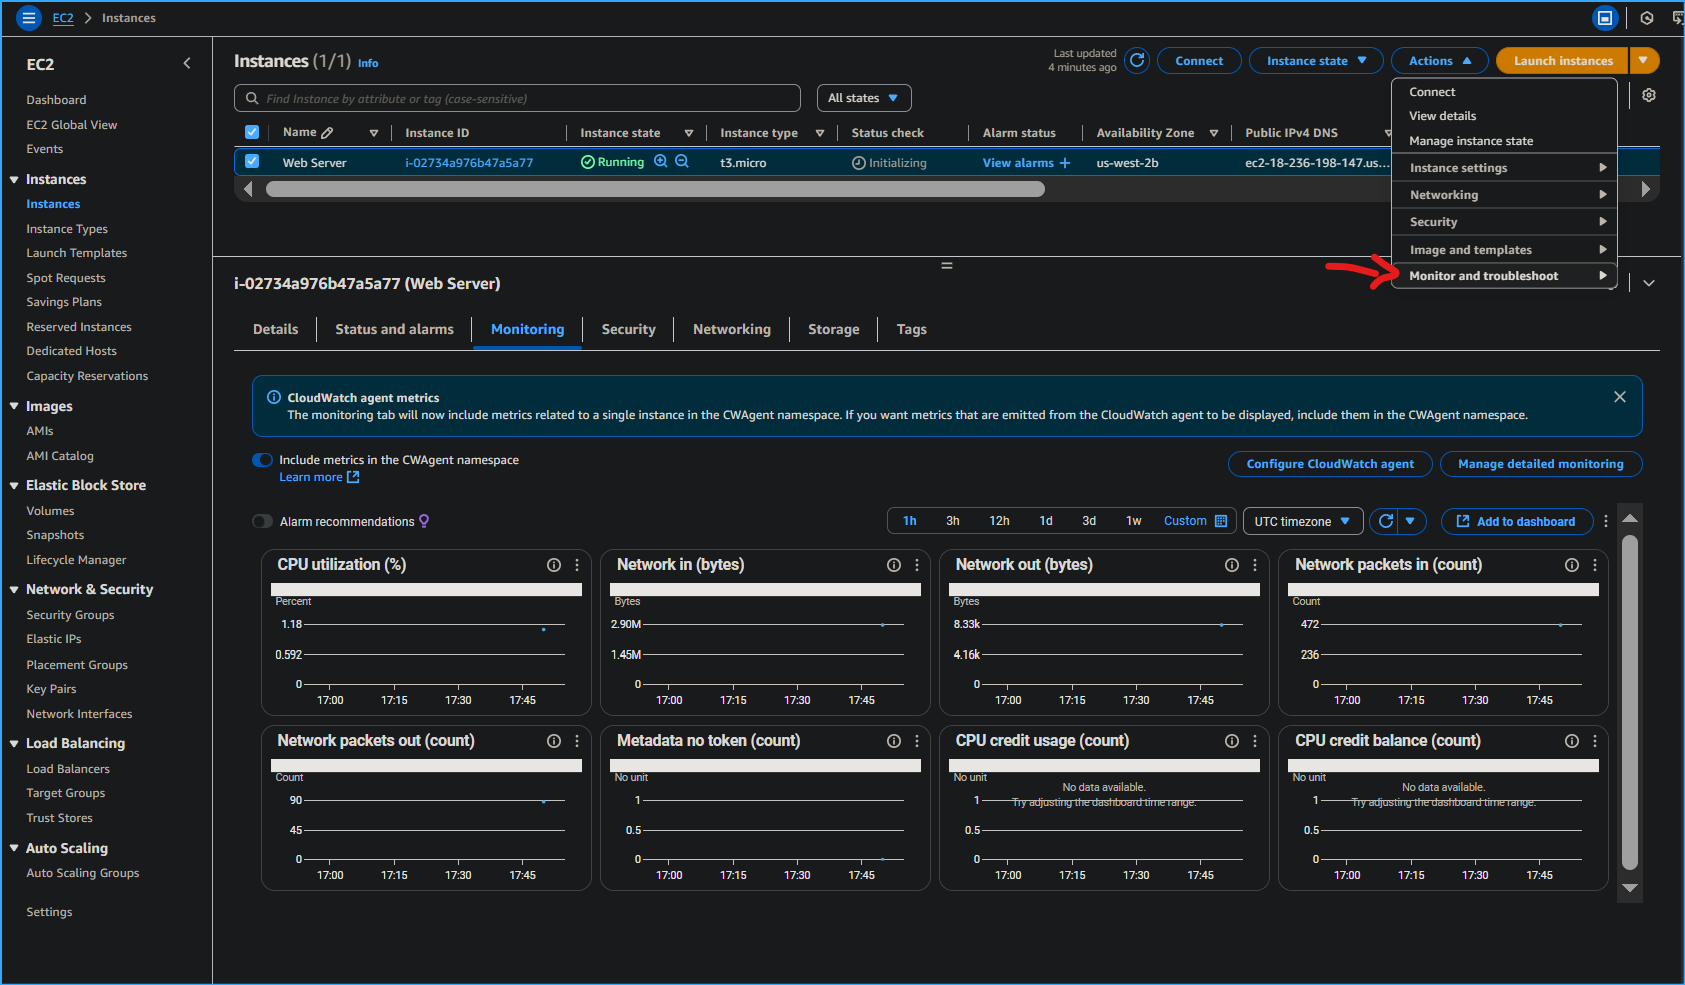Dismiss the CloudWatch agent metrics banner
This screenshot has height=985, width=1685.
point(1619,396)
